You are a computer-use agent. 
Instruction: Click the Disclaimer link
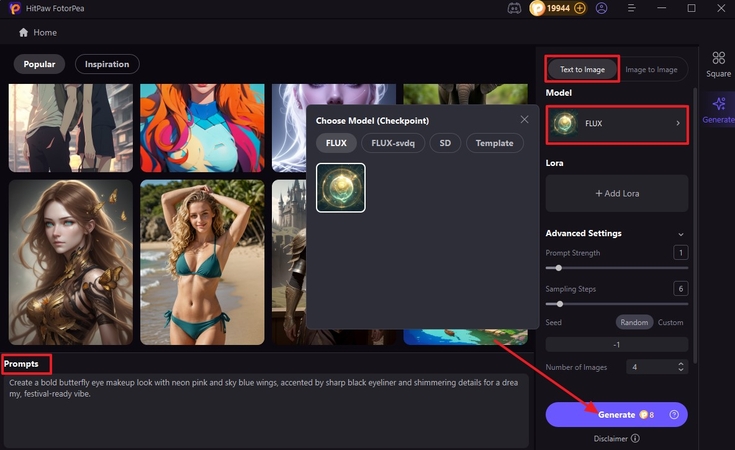[610, 438]
